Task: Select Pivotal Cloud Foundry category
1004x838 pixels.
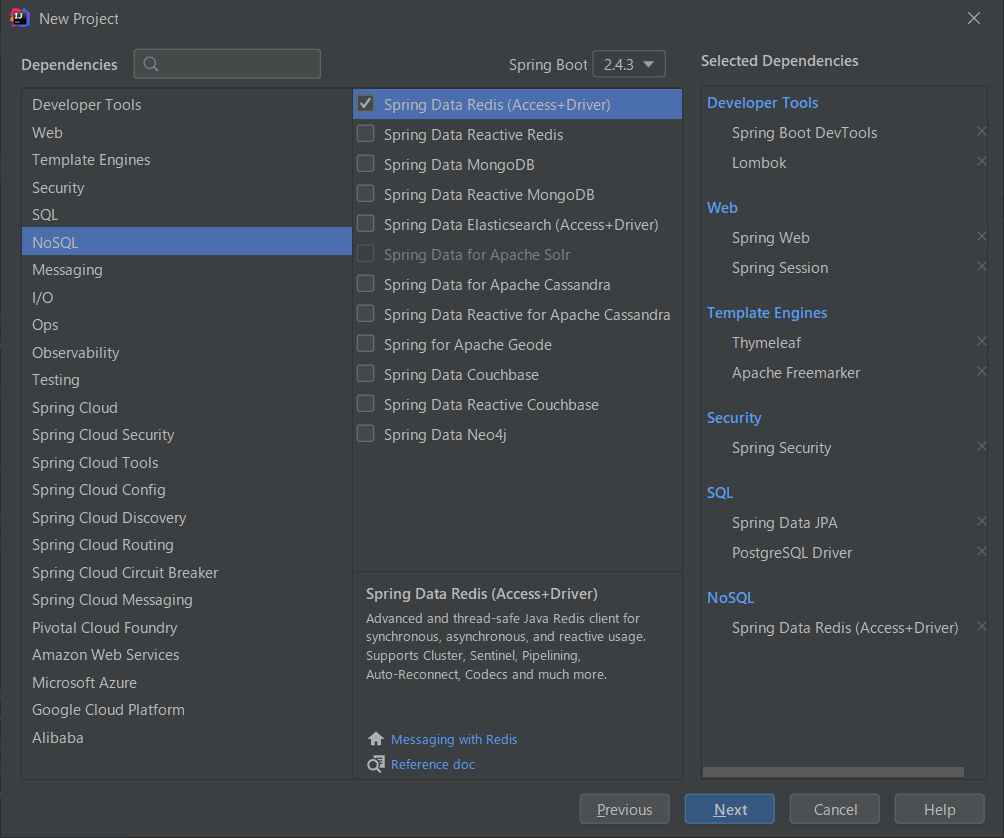Action: coord(187,628)
